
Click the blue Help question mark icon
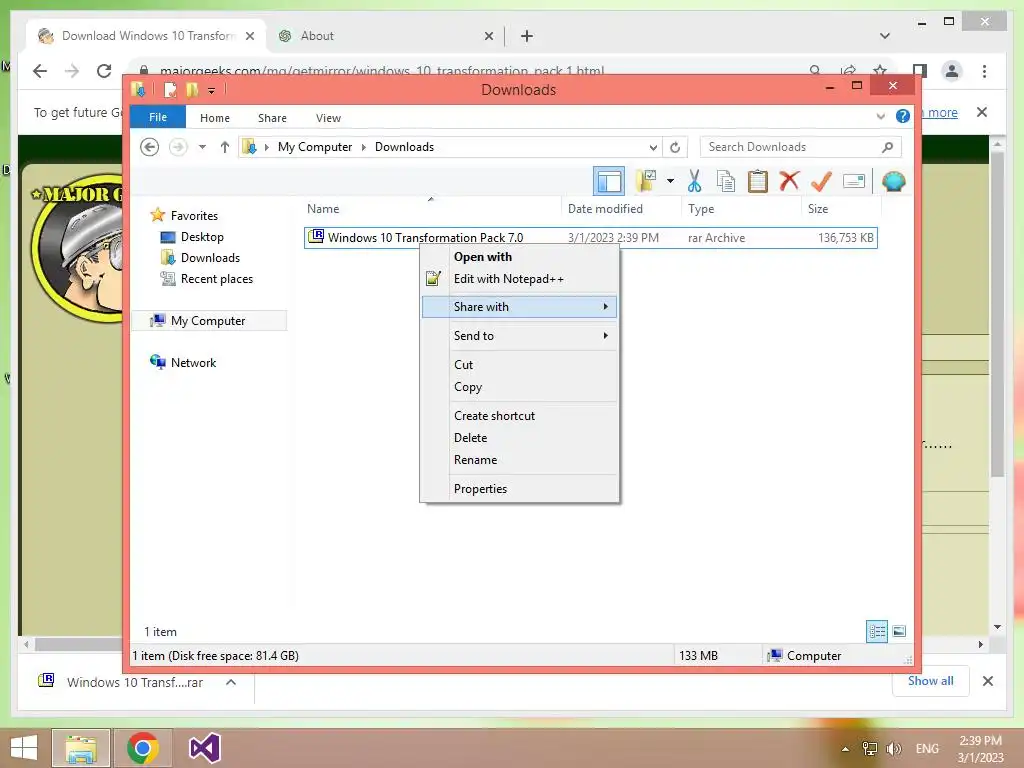903,116
